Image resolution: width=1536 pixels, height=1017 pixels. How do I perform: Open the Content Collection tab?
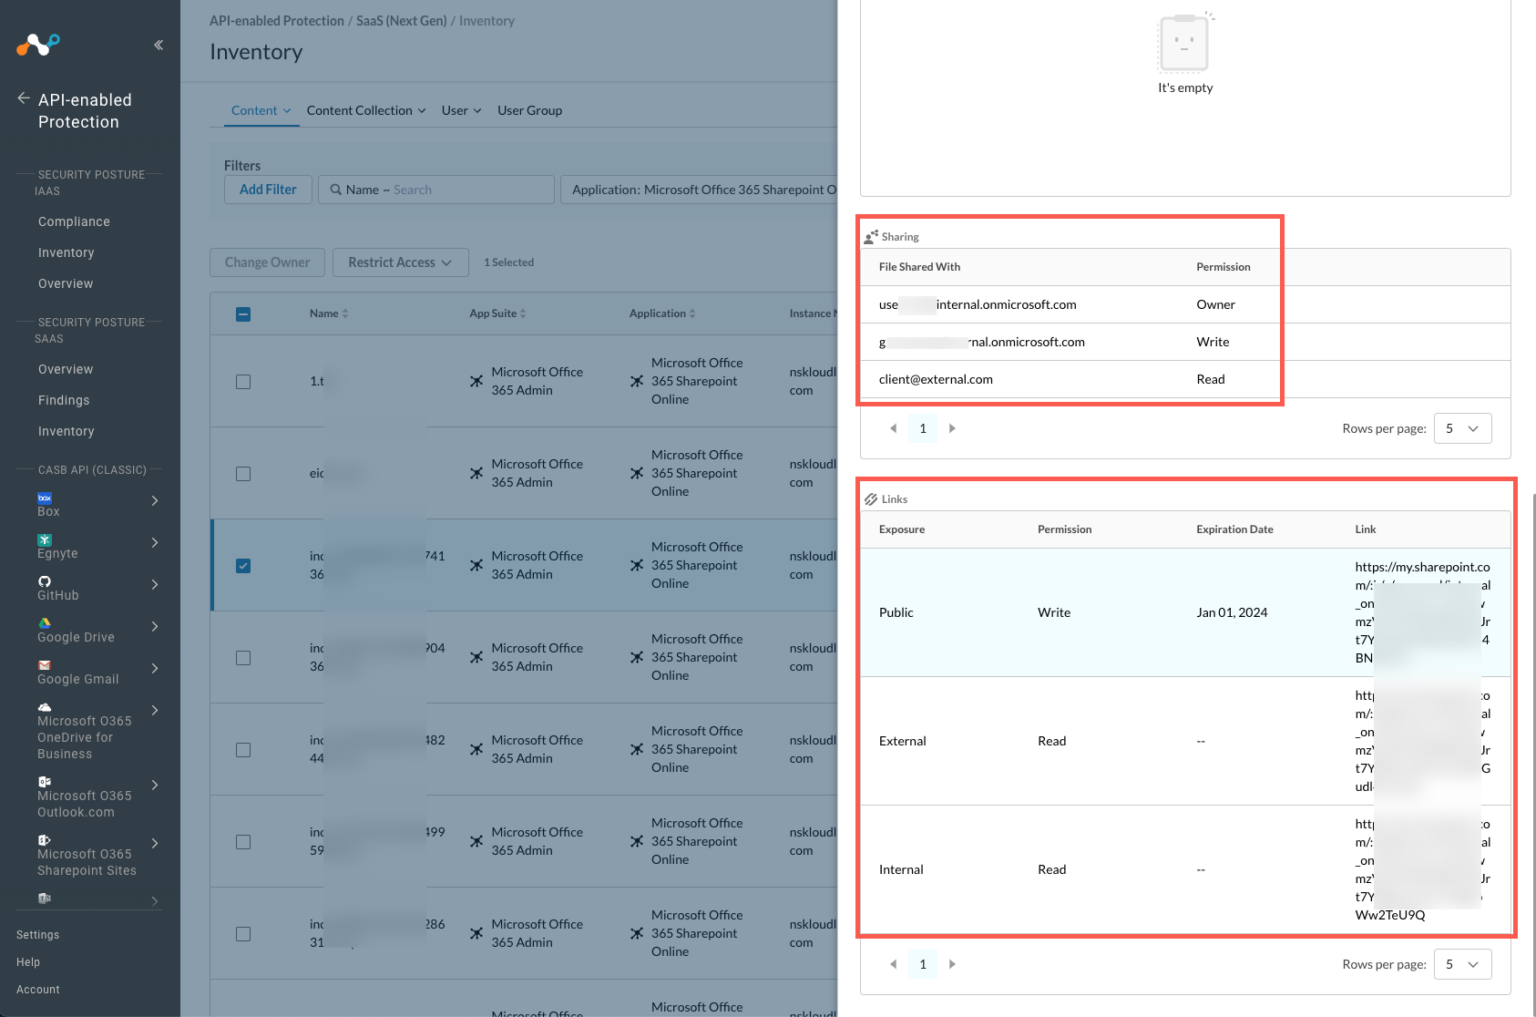[x=360, y=110]
